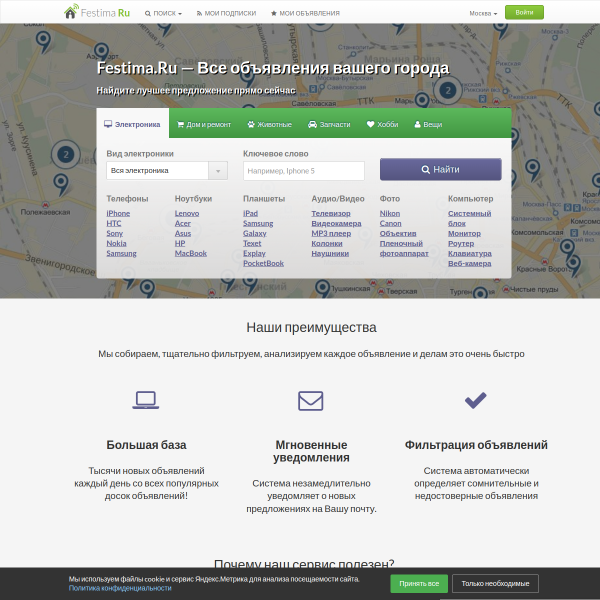This screenshot has width=600, height=600.
Task: Open Мои объявления page
Action: [x=305, y=13]
